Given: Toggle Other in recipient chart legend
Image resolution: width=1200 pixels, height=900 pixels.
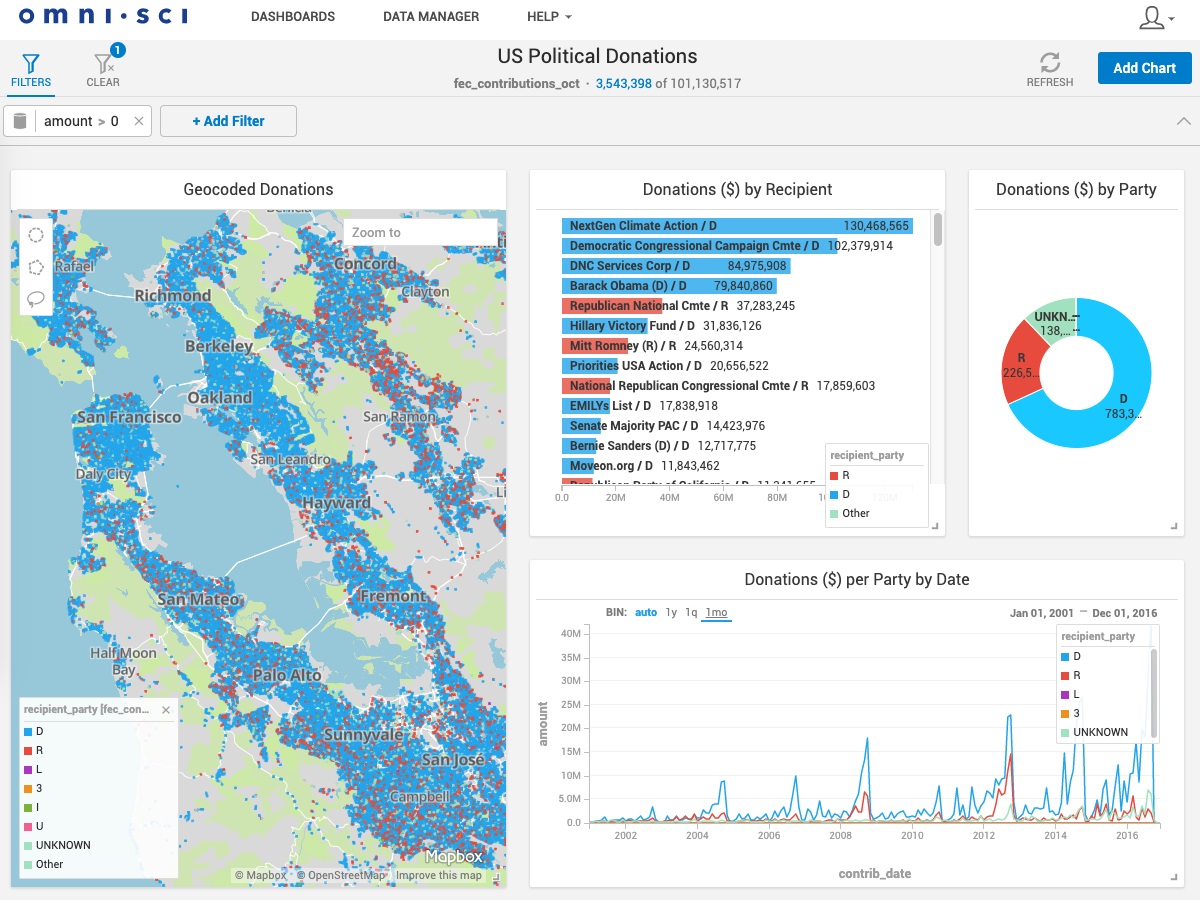Looking at the screenshot, I should coord(850,513).
